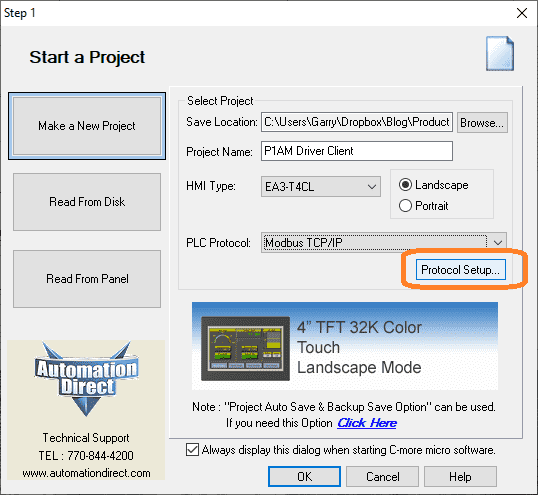Image resolution: width=538 pixels, height=495 pixels.
Task: Open Help for this dialog
Action: pos(460,476)
